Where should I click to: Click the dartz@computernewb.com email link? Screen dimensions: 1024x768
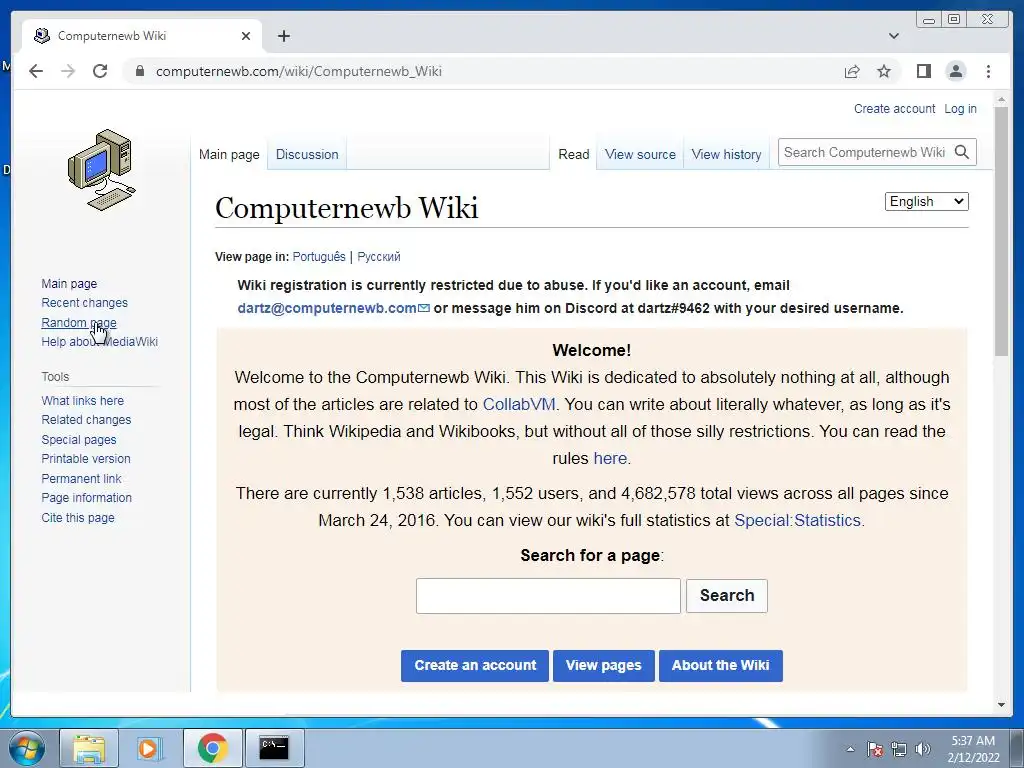pos(333,308)
